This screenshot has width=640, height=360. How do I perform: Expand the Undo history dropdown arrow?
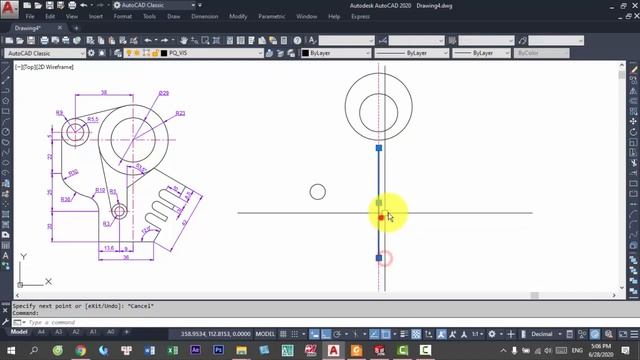[156, 40]
